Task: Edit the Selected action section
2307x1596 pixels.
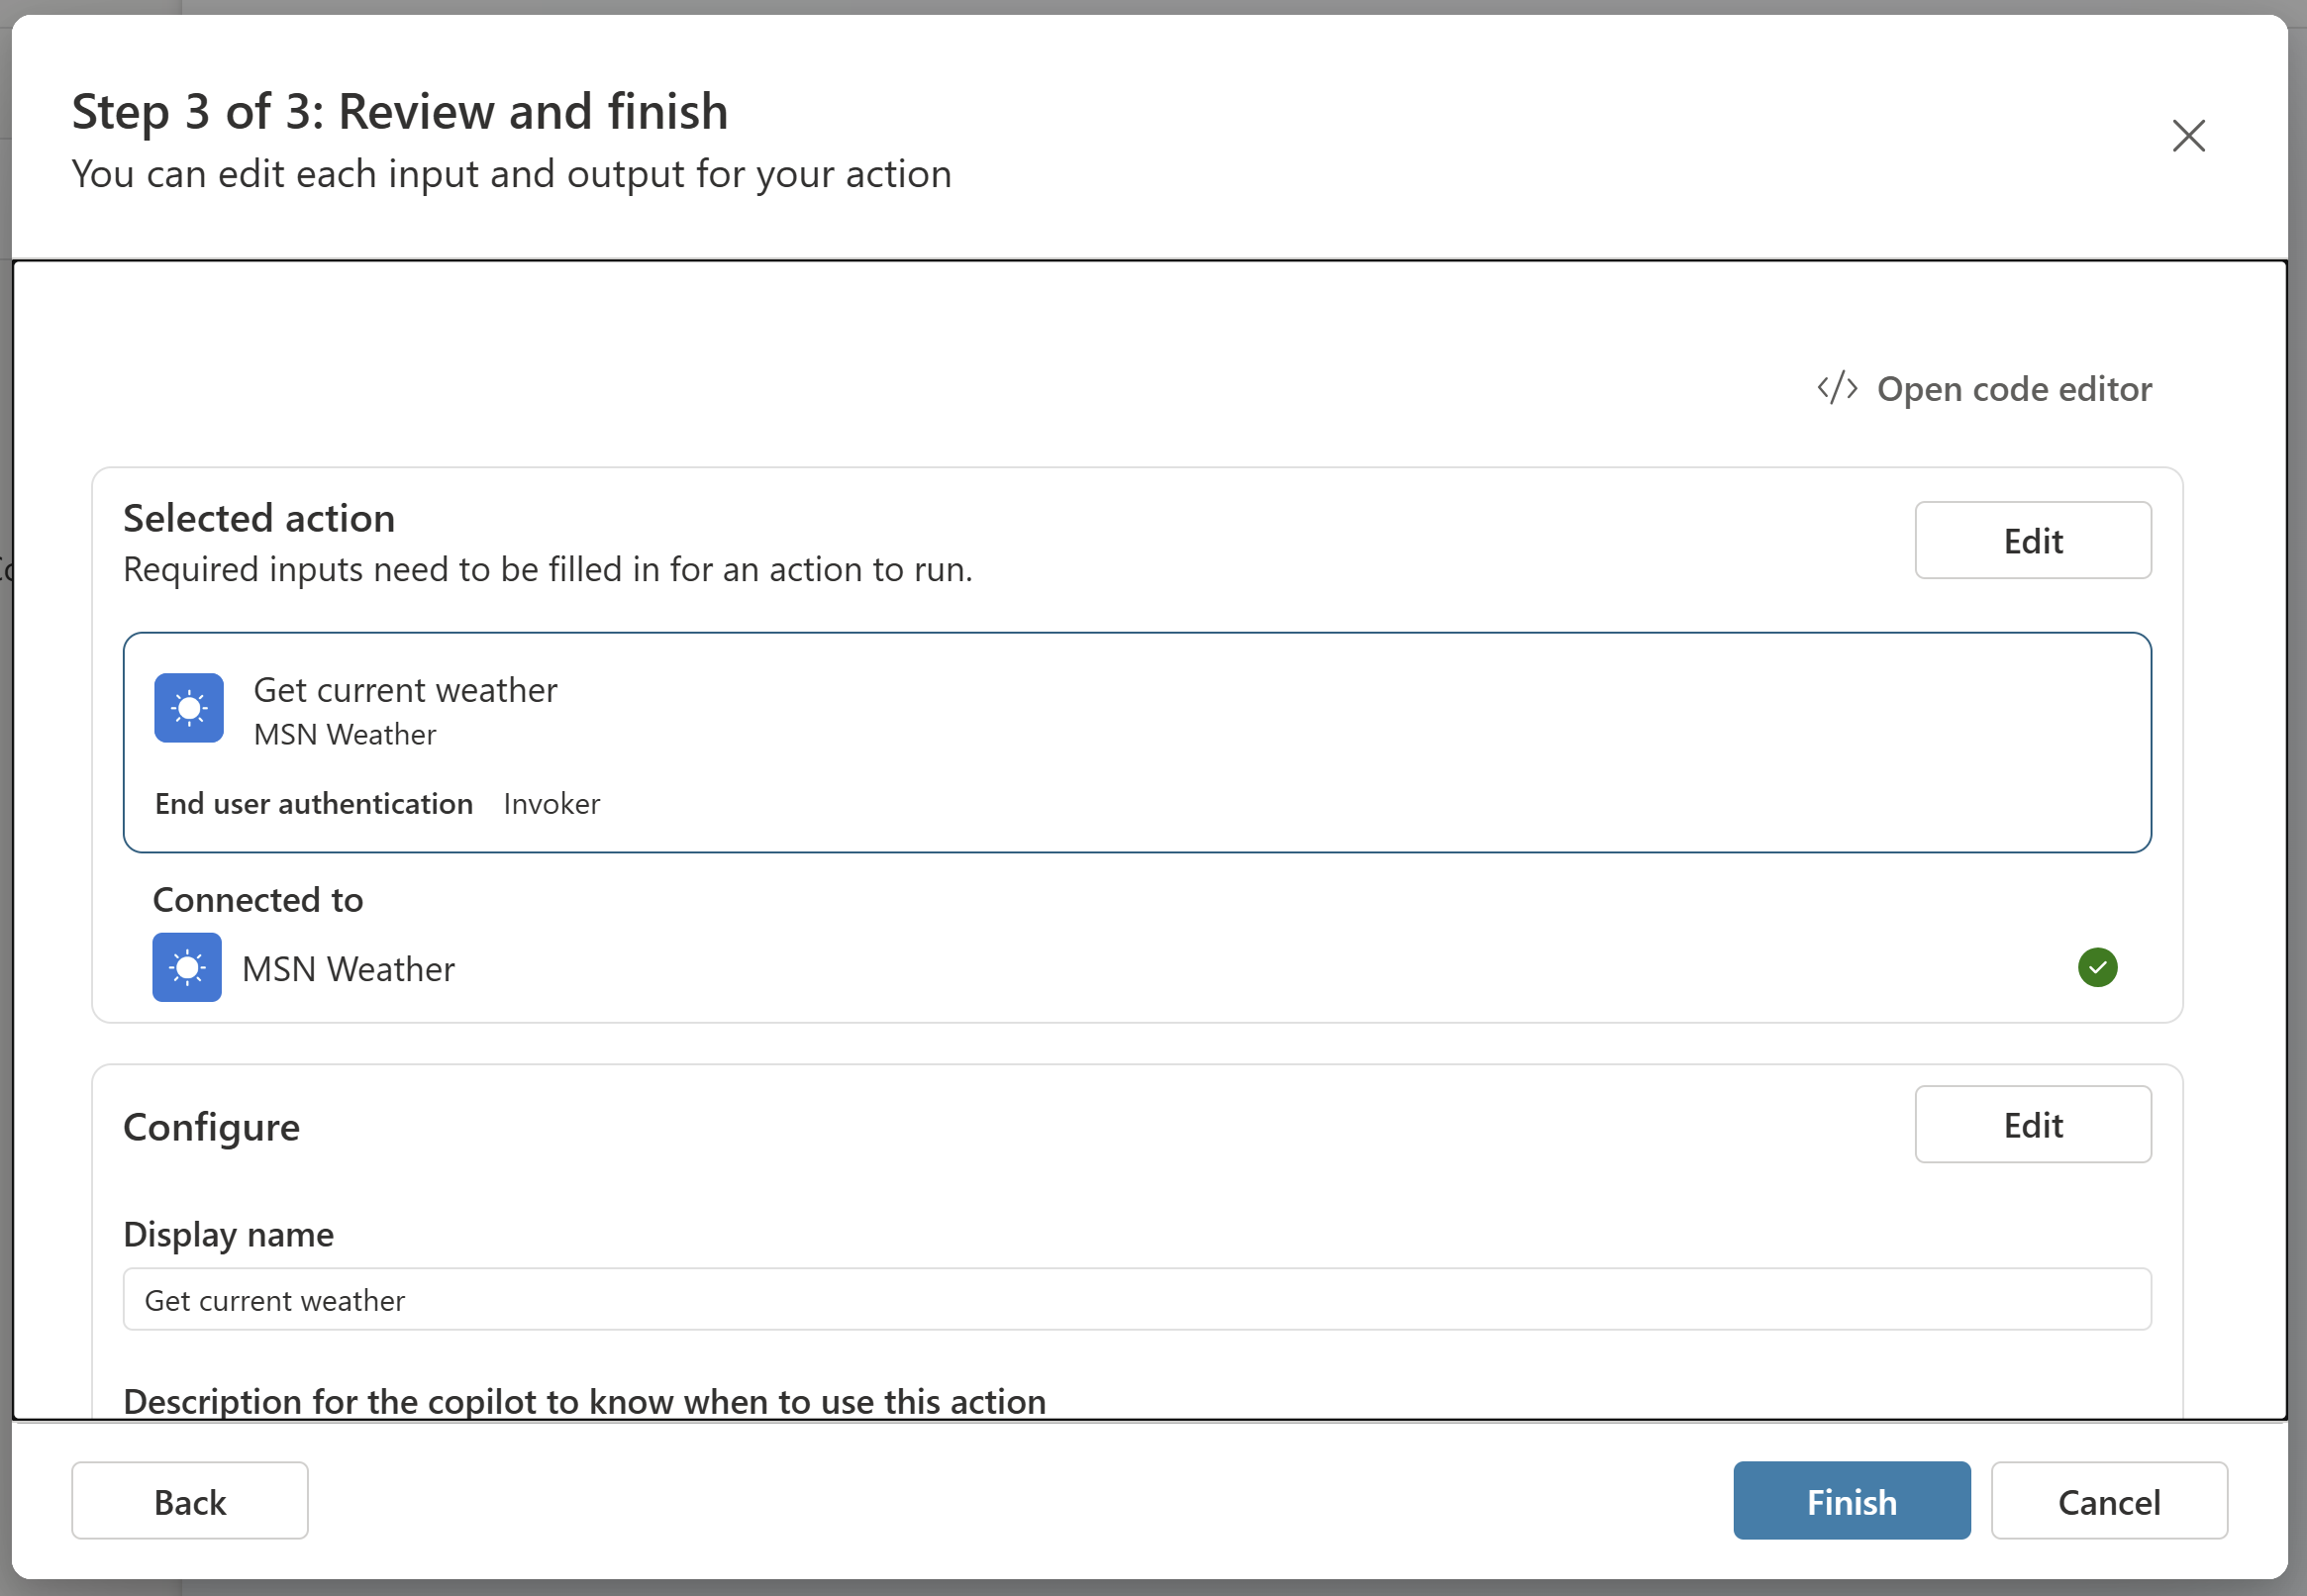Action: tap(2033, 540)
